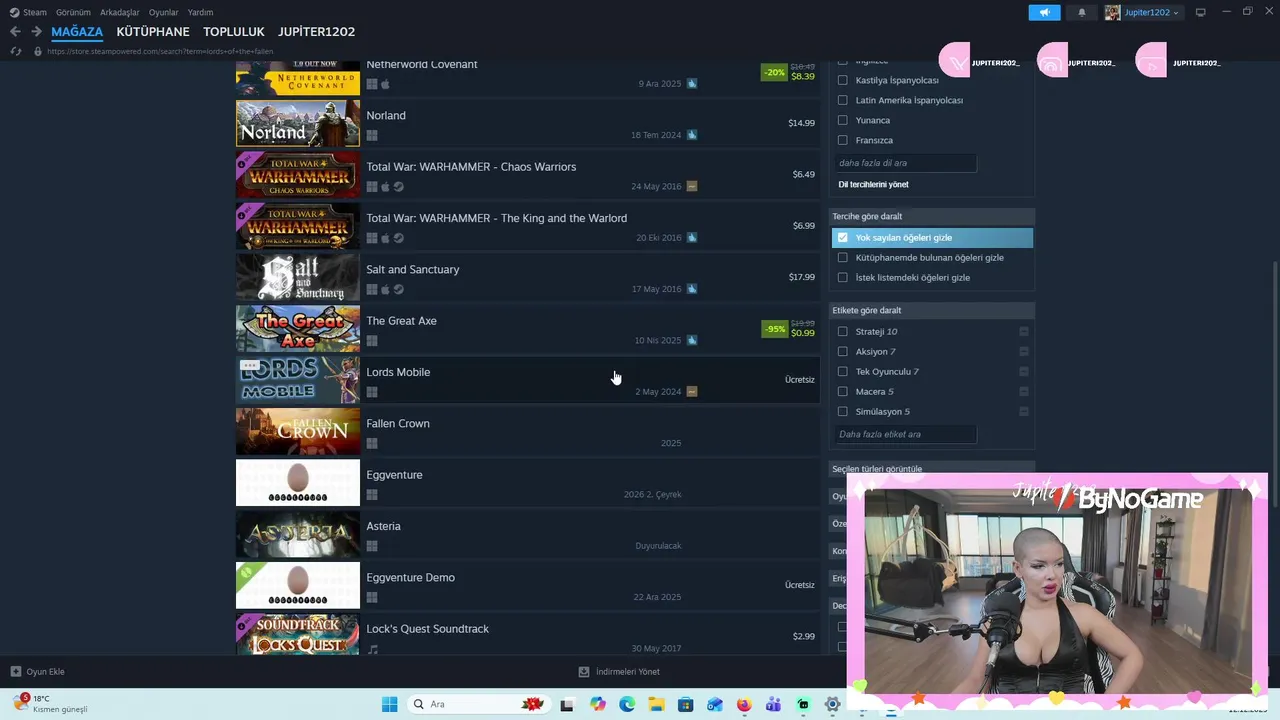This screenshot has height=720, width=1280.
Task: Click the Eggventure Demo thumbnail
Action: (x=298, y=585)
